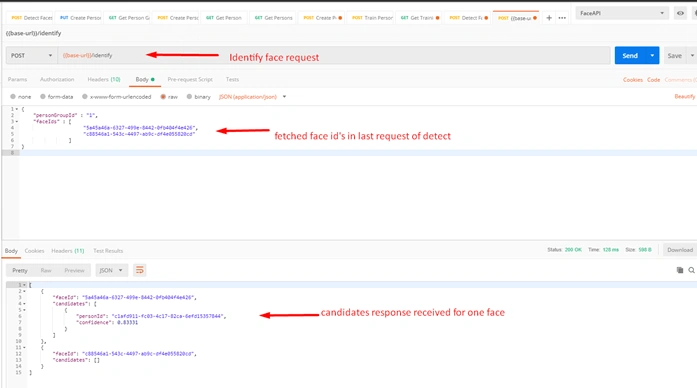Switch to the GET Get Persons tab
Viewport: 697px width, 388px height.
[x=274, y=18]
